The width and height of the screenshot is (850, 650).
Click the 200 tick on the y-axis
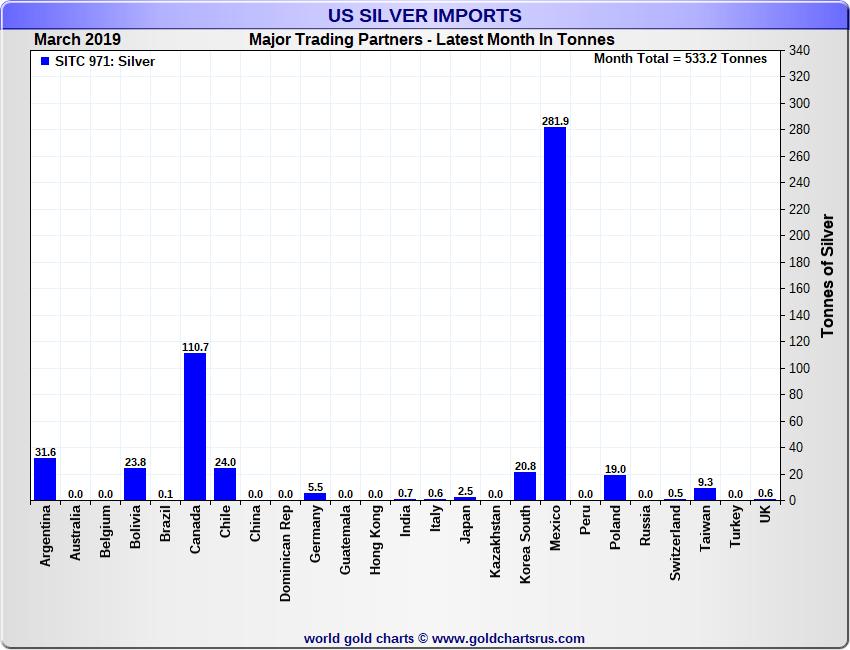[799, 236]
